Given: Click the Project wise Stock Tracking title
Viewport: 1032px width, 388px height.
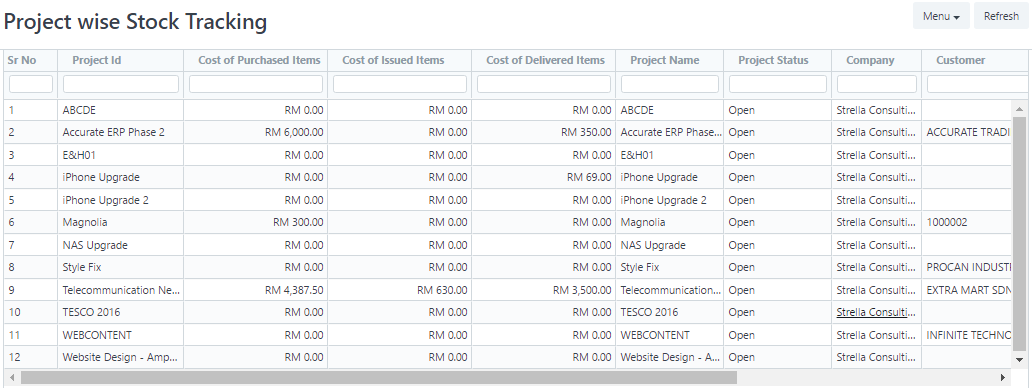Looking at the screenshot, I should pos(135,22).
